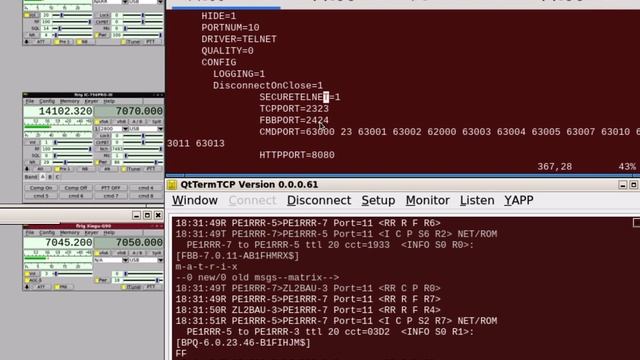Close the window above the Xiegu-G90 rig
The height and width of the screenshot is (360, 640).
click(x=158, y=215)
